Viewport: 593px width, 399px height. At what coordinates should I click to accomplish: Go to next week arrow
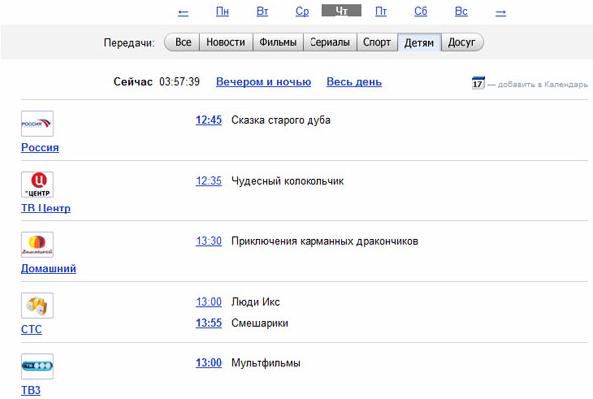tap(501, 13)
